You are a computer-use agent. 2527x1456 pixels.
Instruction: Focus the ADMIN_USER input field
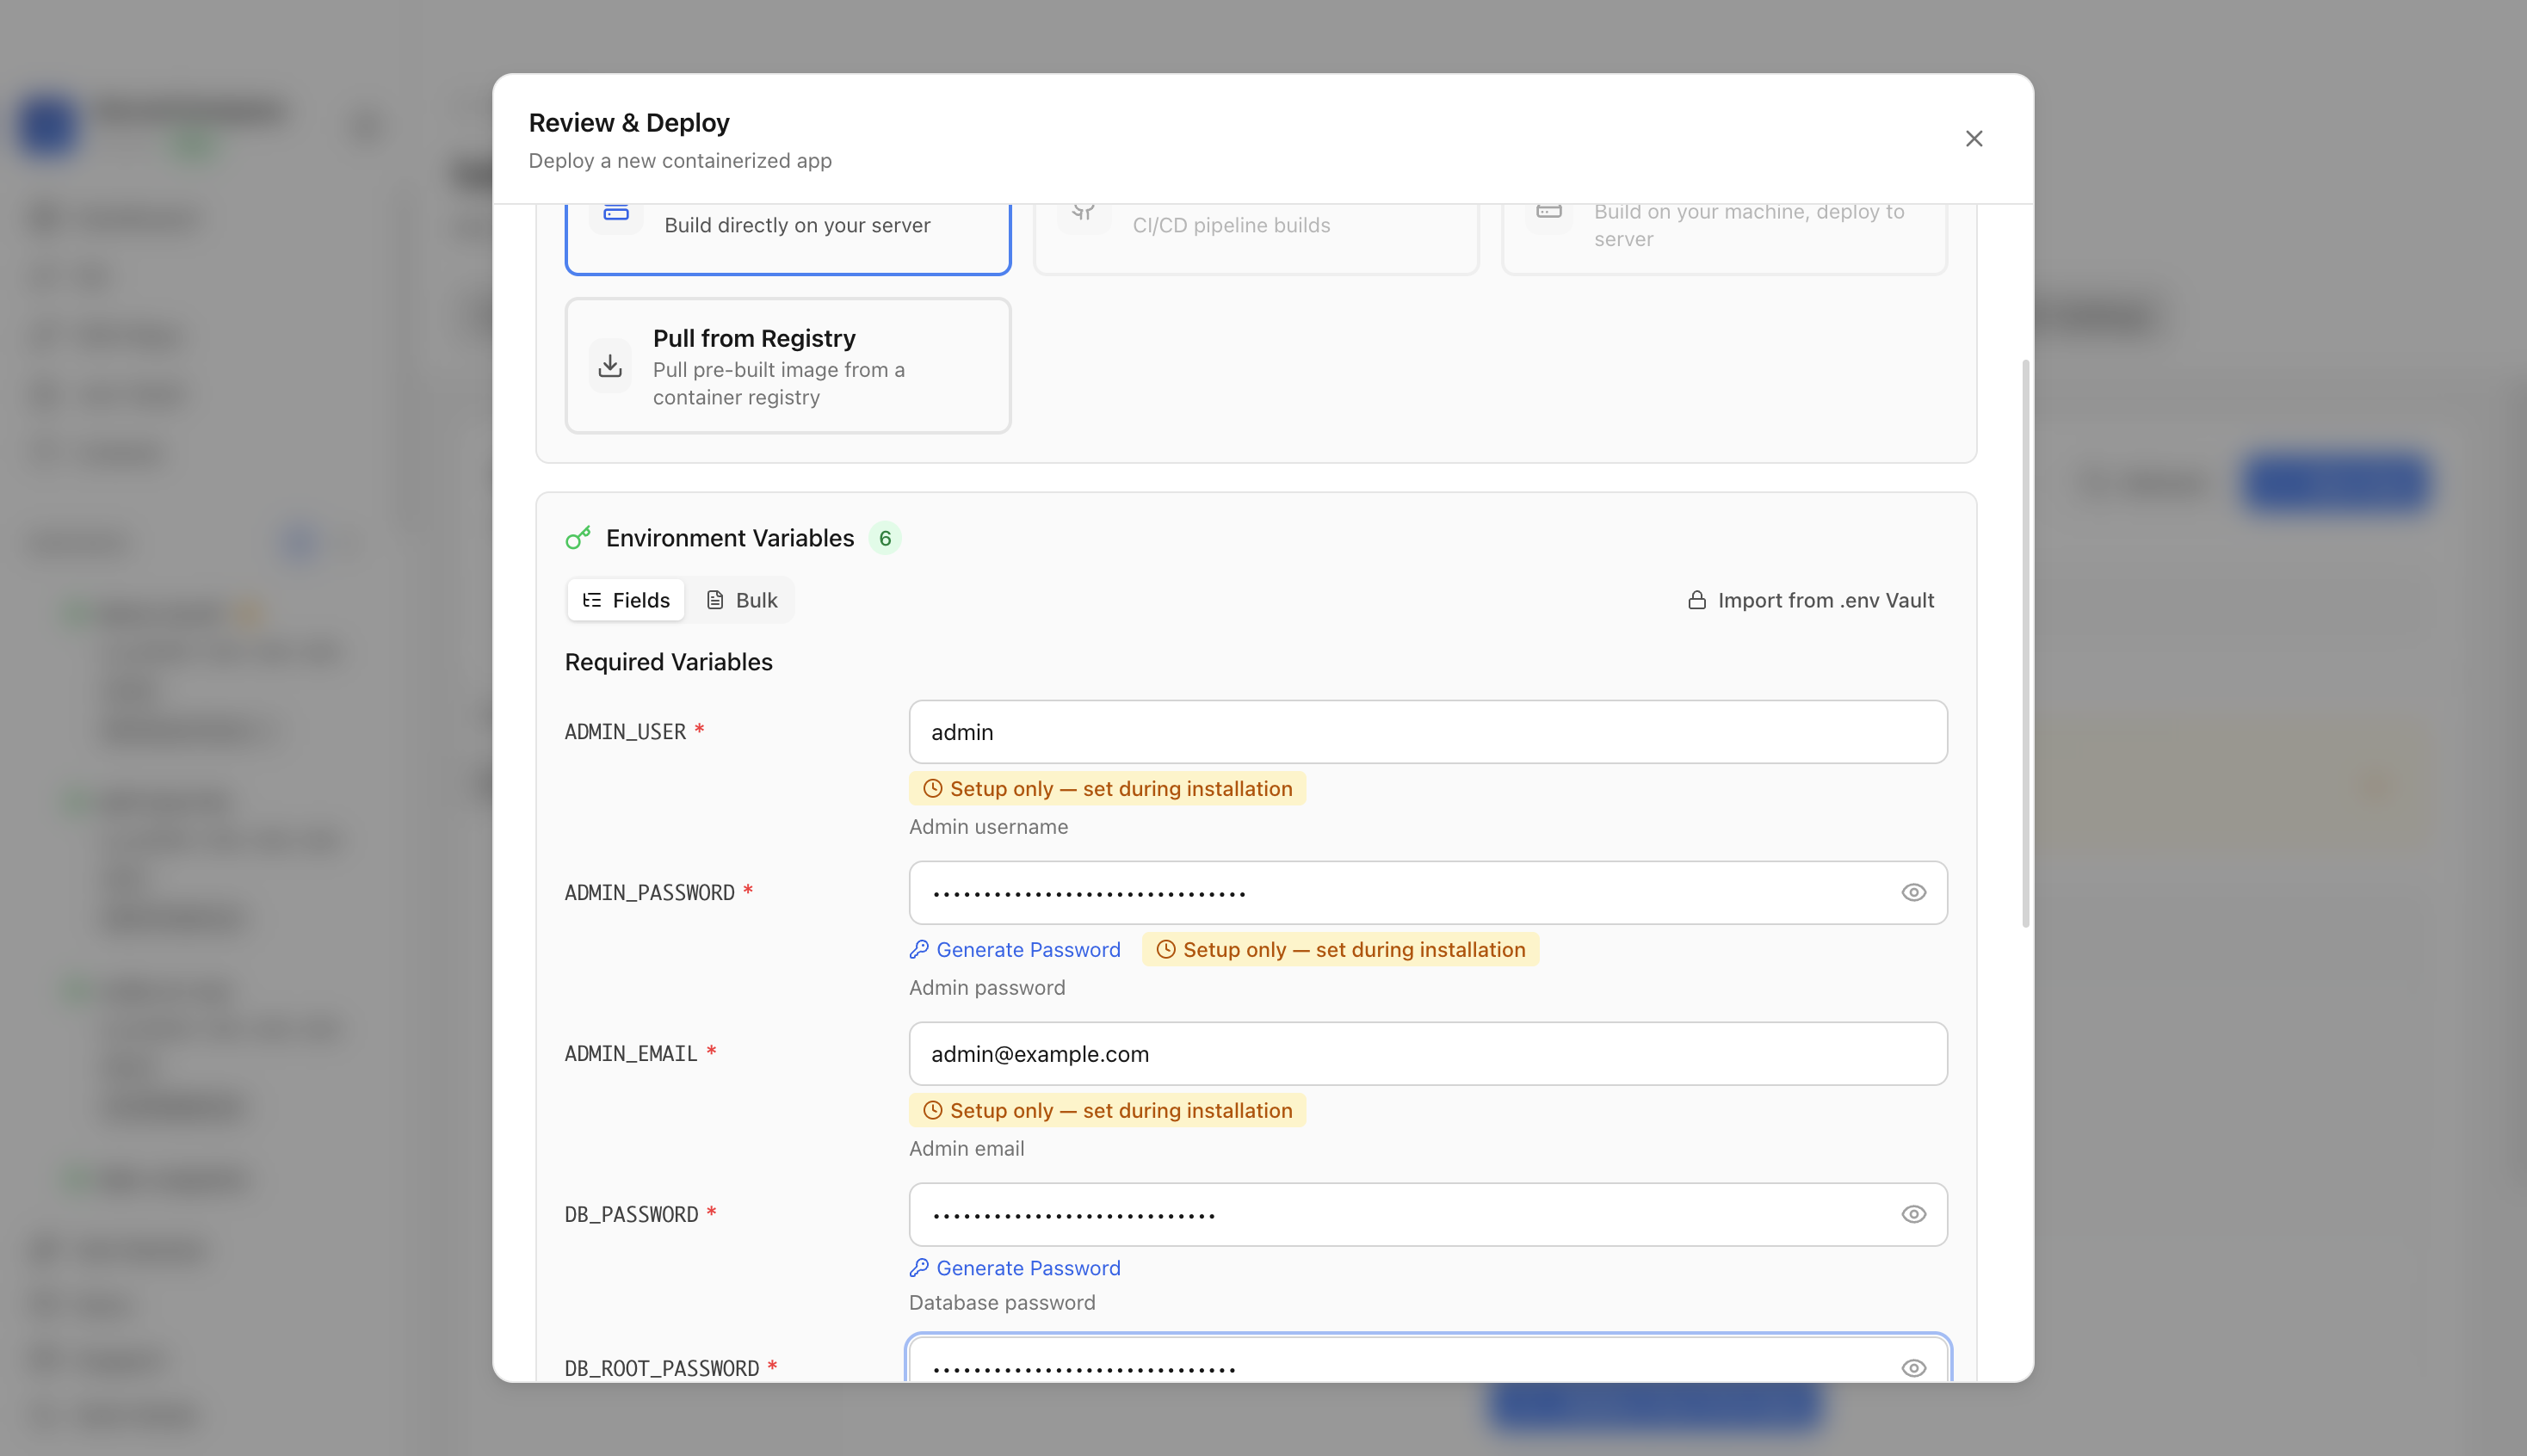(1428, 732)
